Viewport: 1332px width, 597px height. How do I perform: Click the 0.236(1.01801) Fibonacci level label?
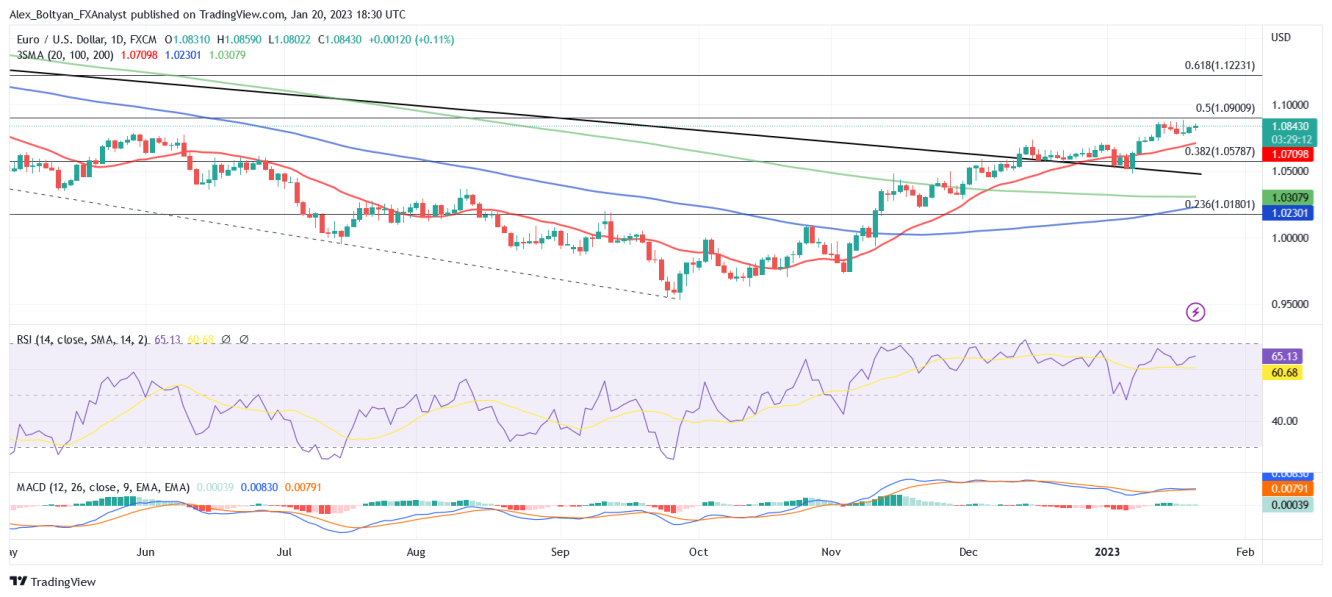click(x=1220, y=204)
